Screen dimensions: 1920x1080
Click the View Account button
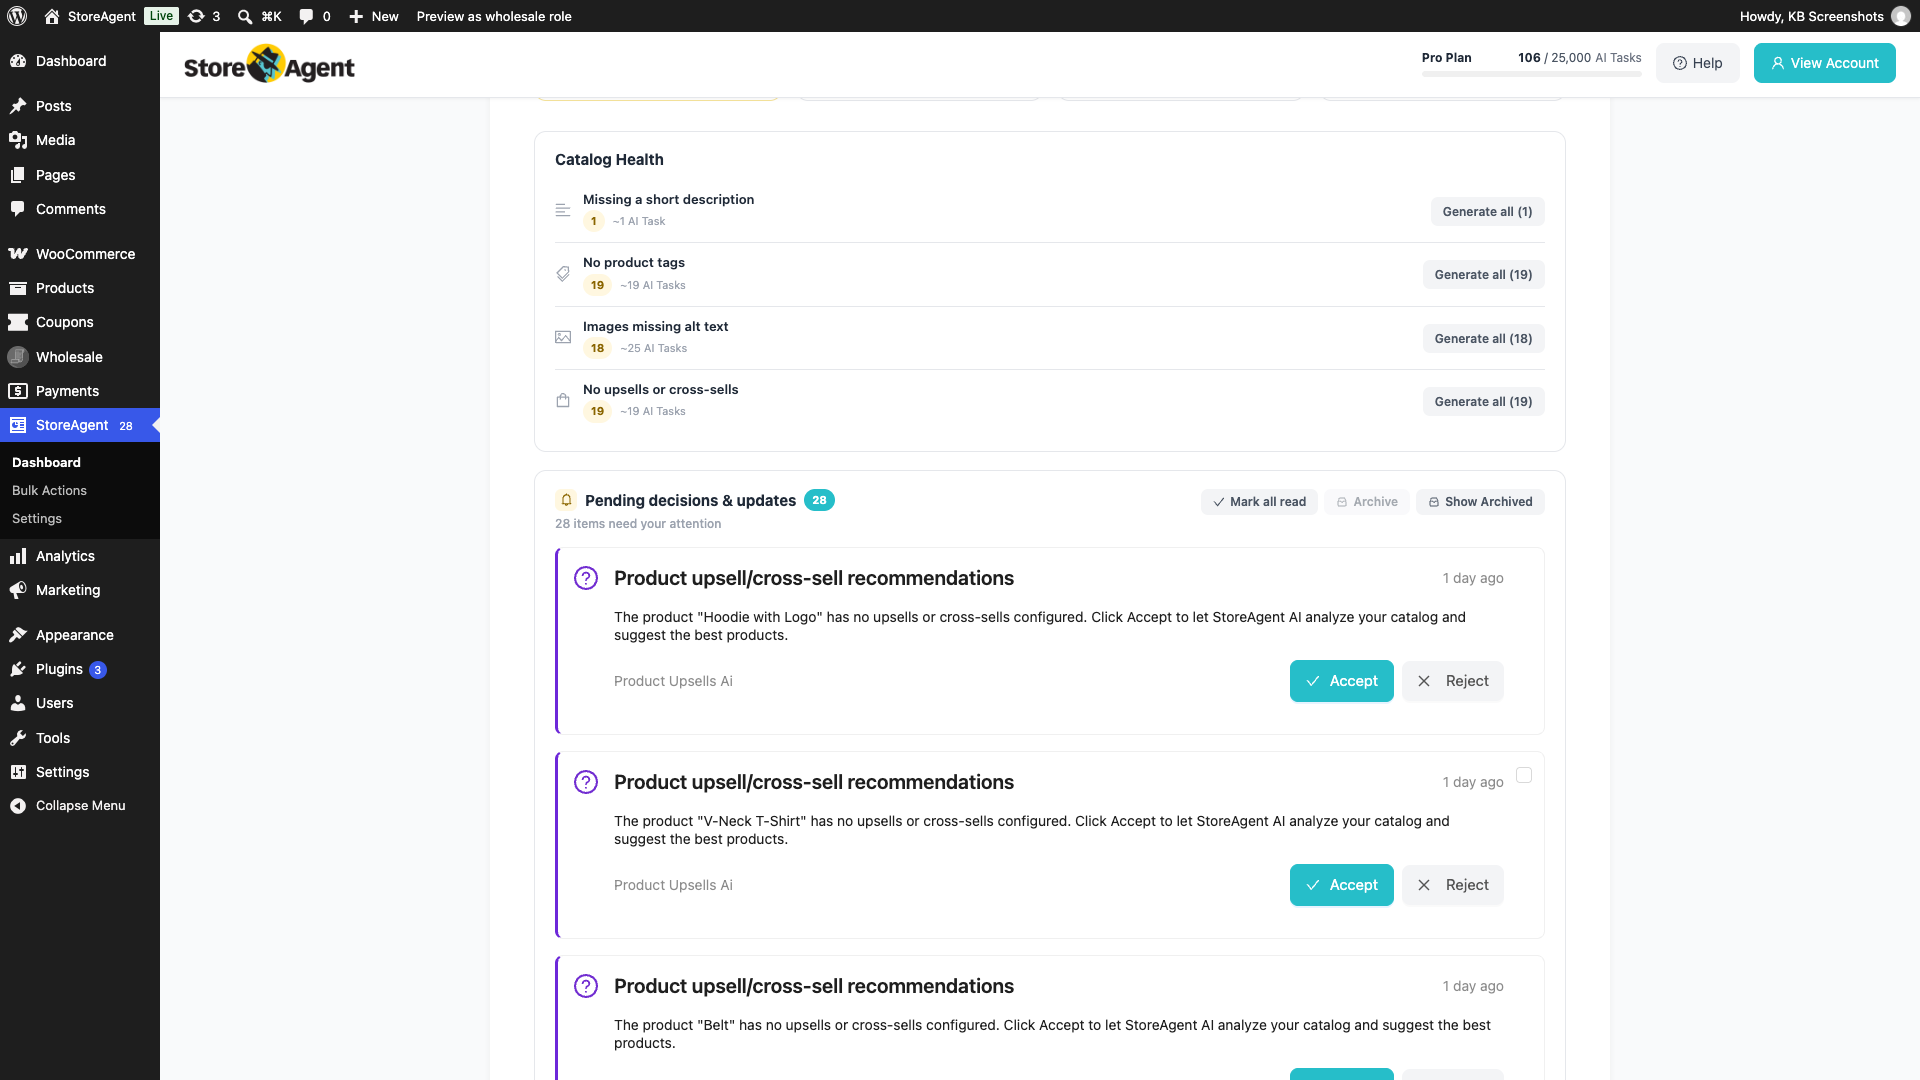[1824, 63]
